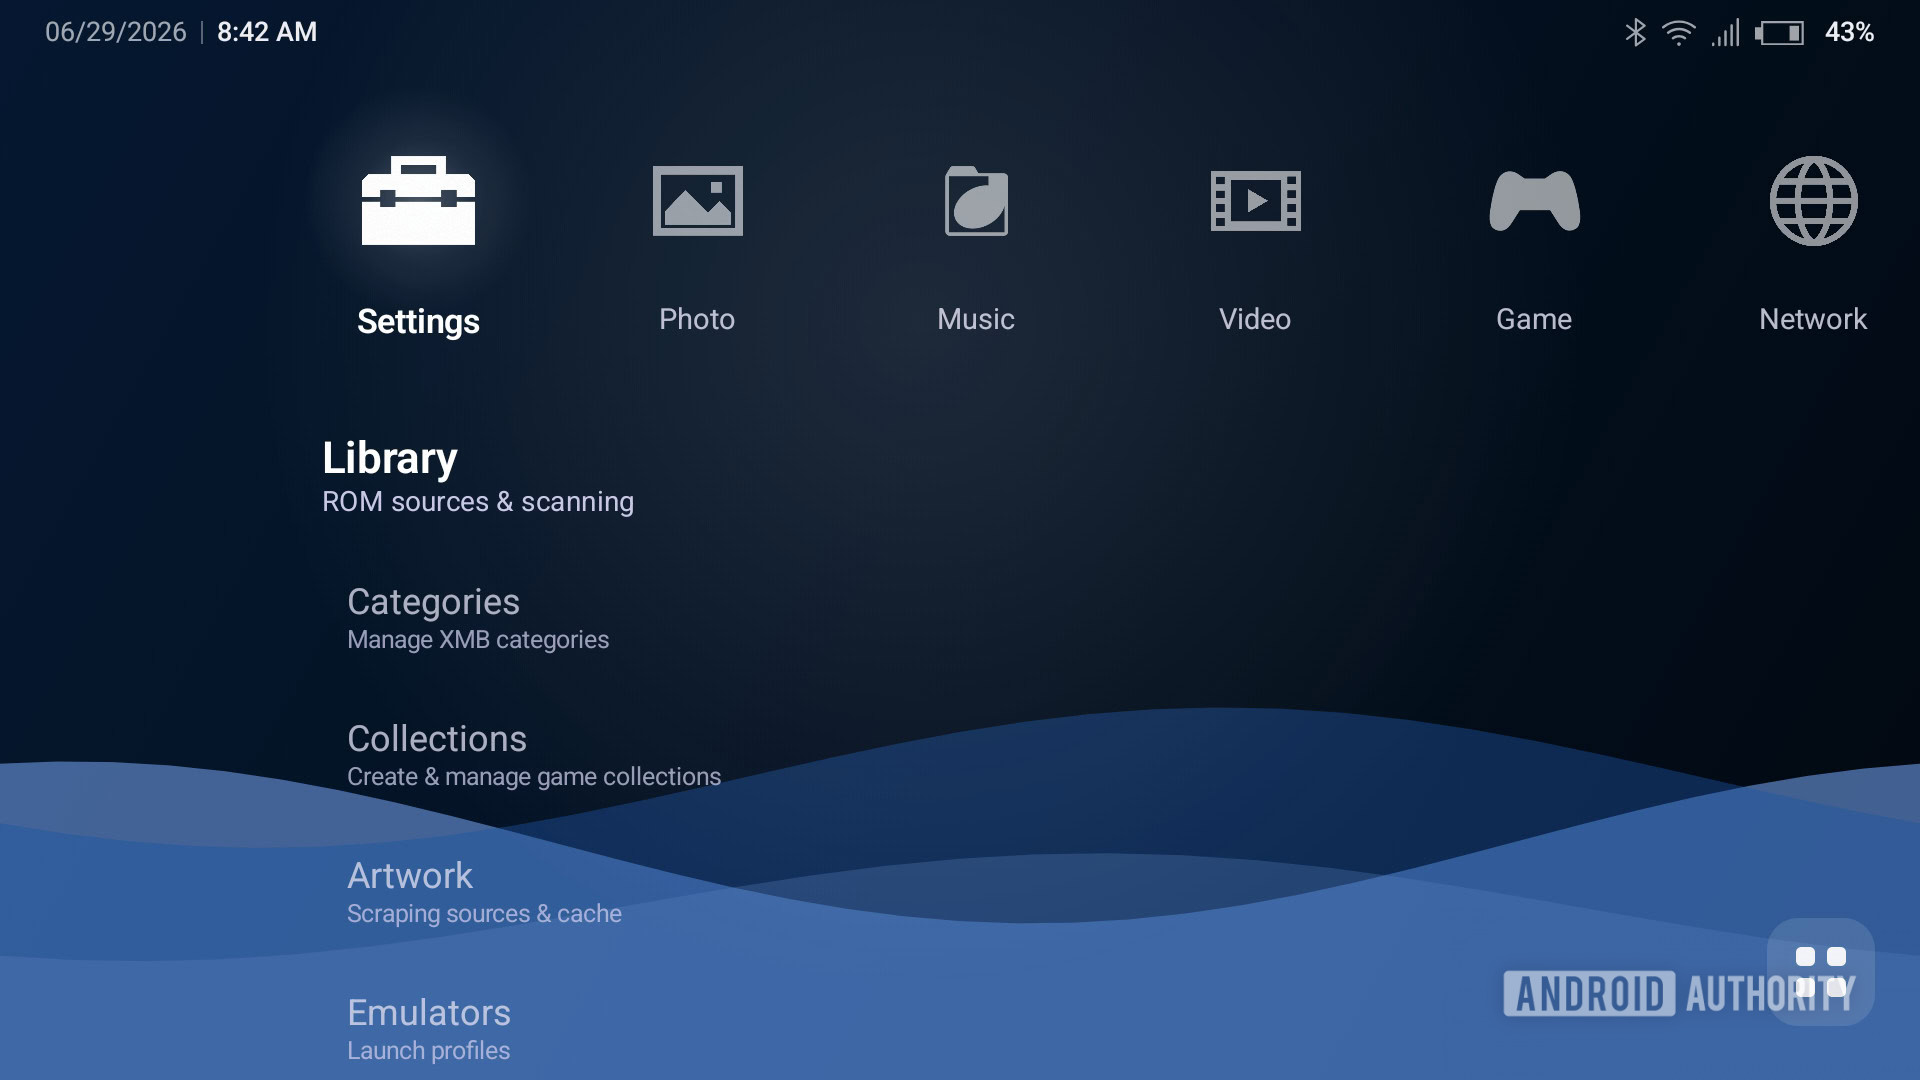Screen dimensions: 1920x1080
Task: Open the Network globe icon
Action: [x=1814, y=201]
